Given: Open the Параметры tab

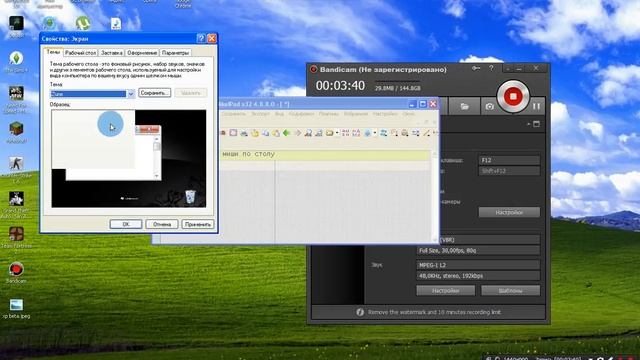Looking at the screenshot, I should click(175, 53).
